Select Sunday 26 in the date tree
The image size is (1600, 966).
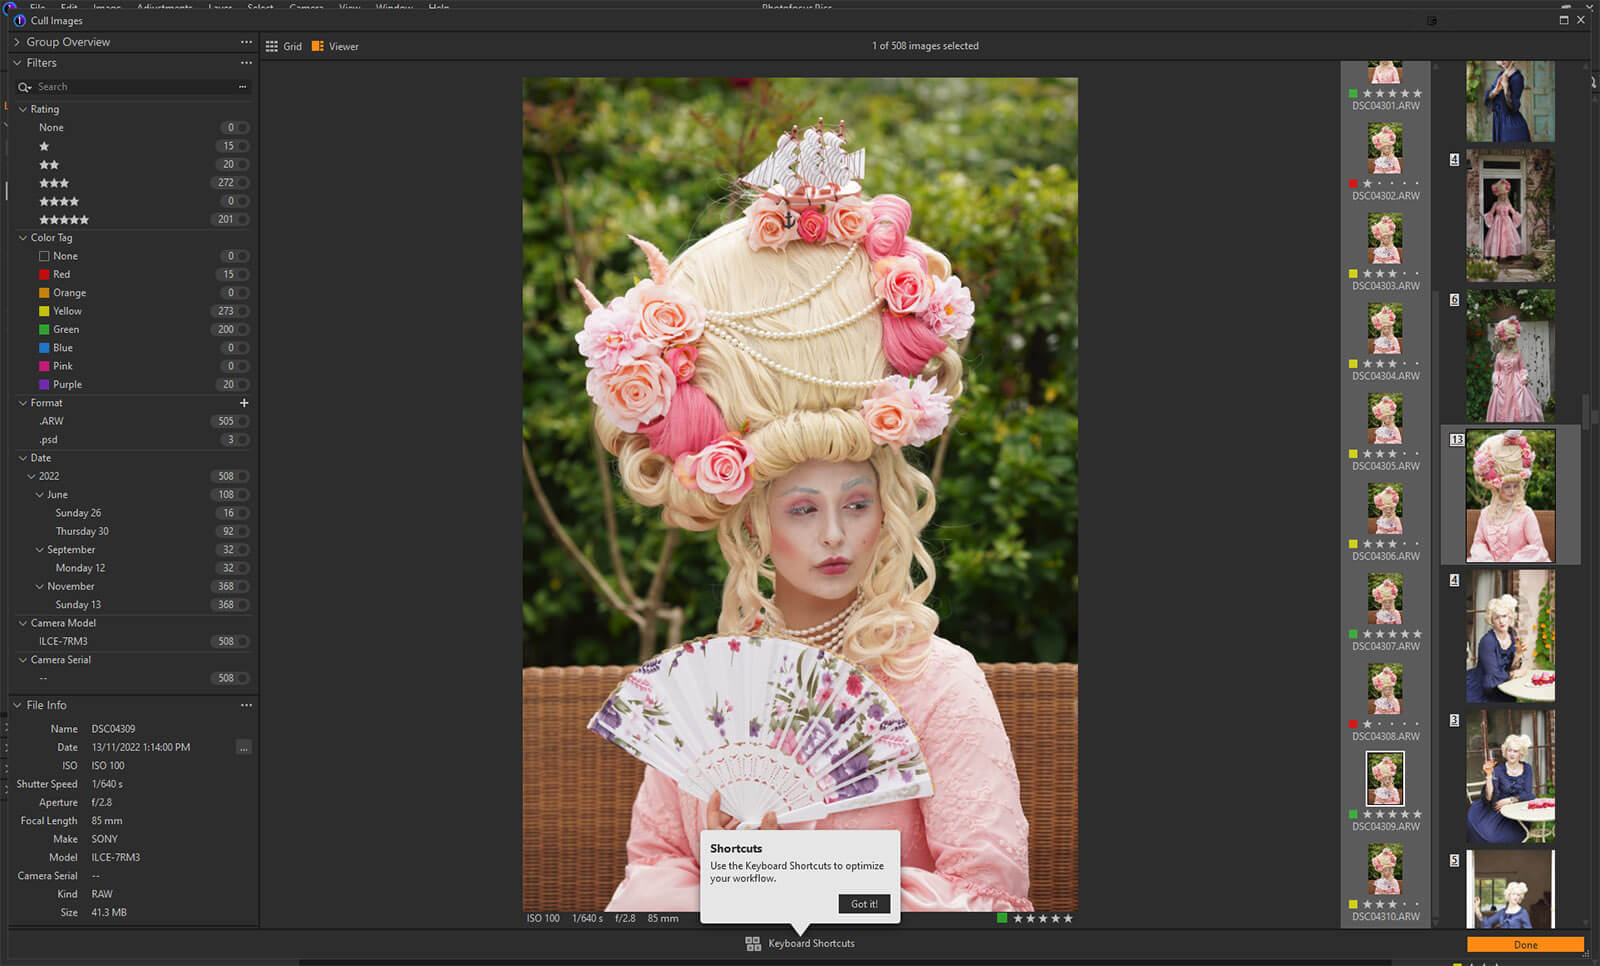tap(78, 513)
